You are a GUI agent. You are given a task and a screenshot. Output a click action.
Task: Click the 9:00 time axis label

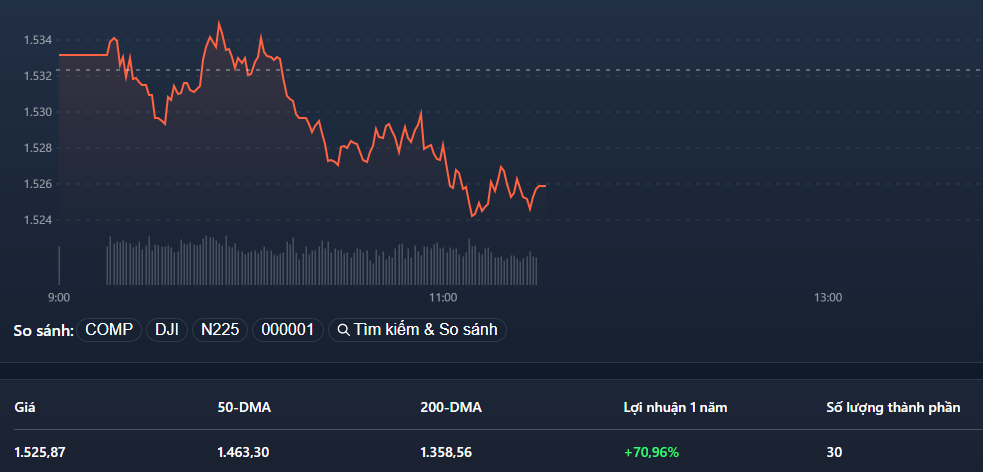tap(59, 297)
